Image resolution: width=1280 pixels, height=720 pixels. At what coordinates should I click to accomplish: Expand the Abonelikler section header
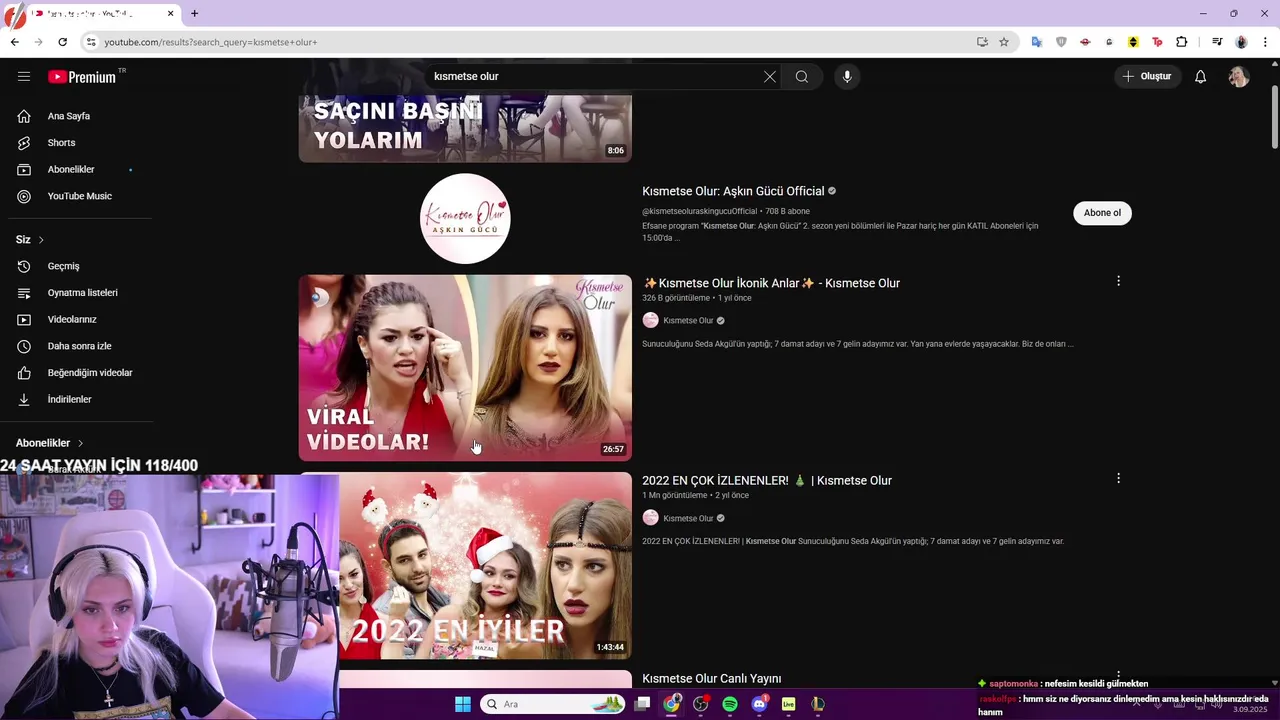point(50,443)
